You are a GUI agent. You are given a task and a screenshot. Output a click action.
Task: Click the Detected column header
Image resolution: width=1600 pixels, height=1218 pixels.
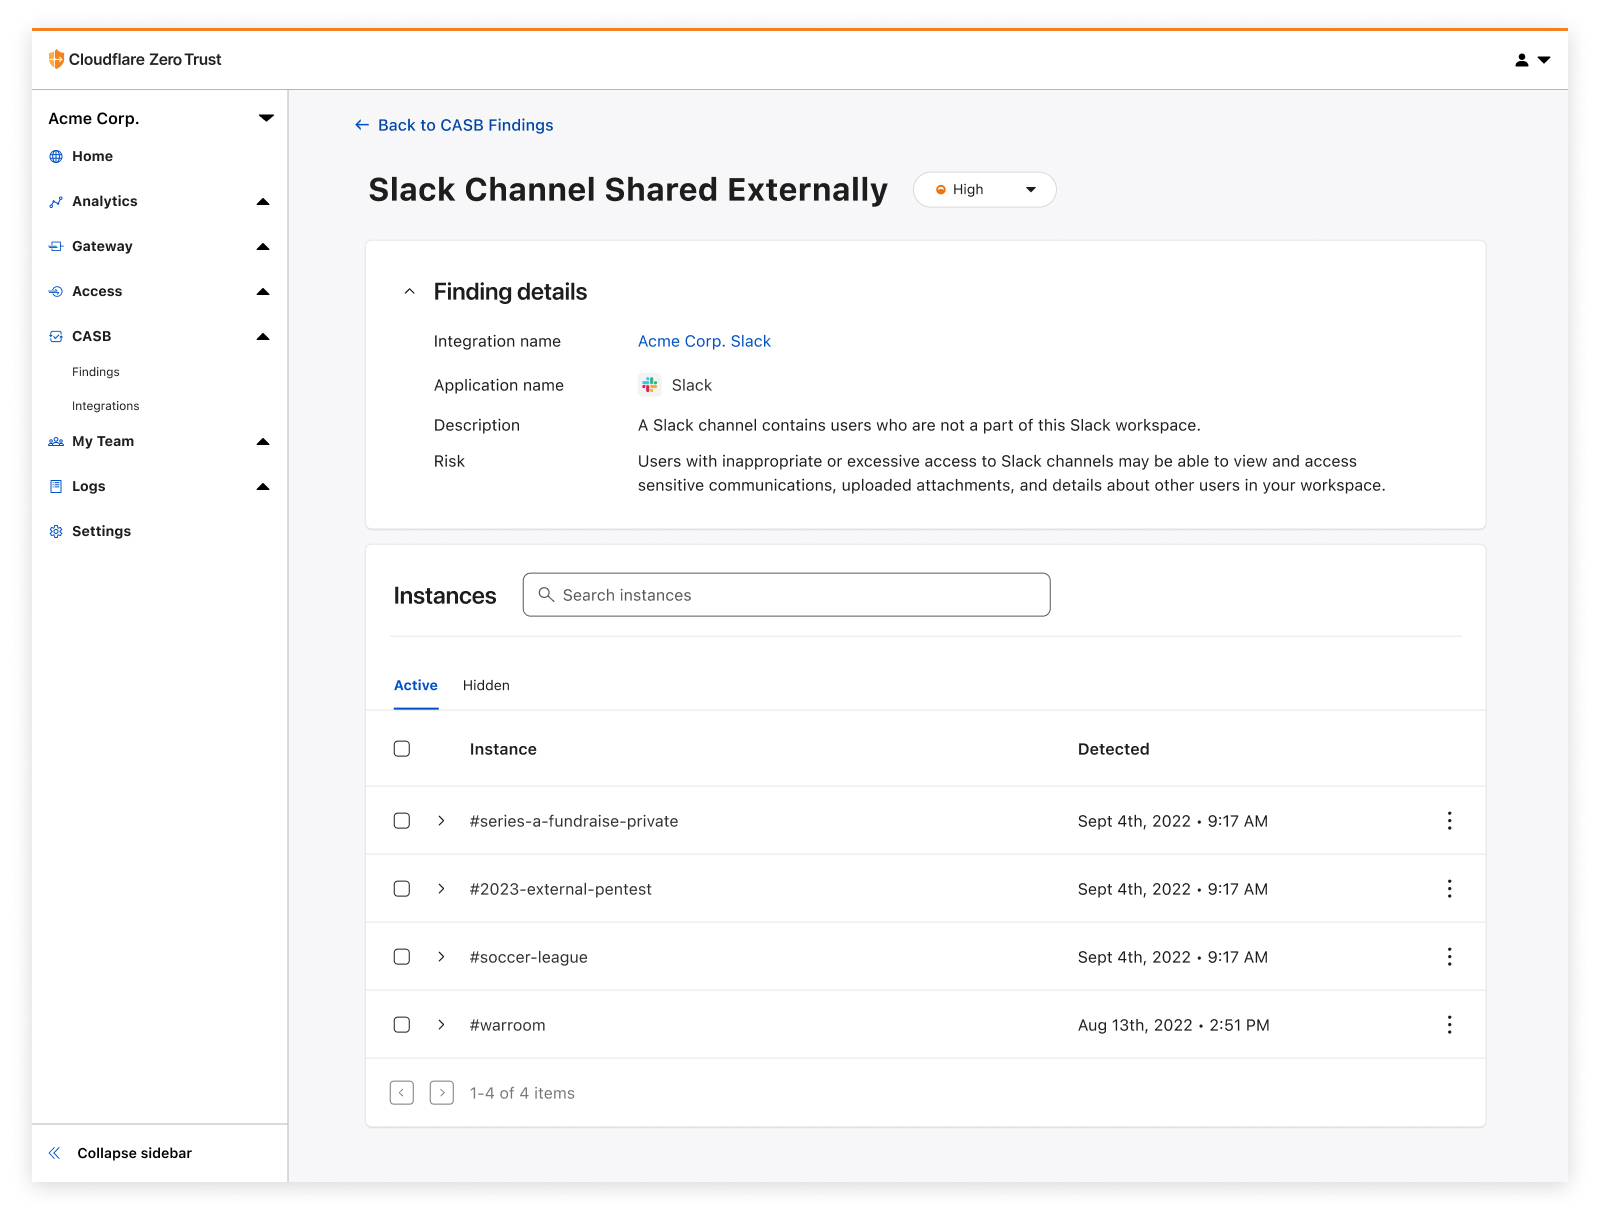click(x=1113, y=749)
